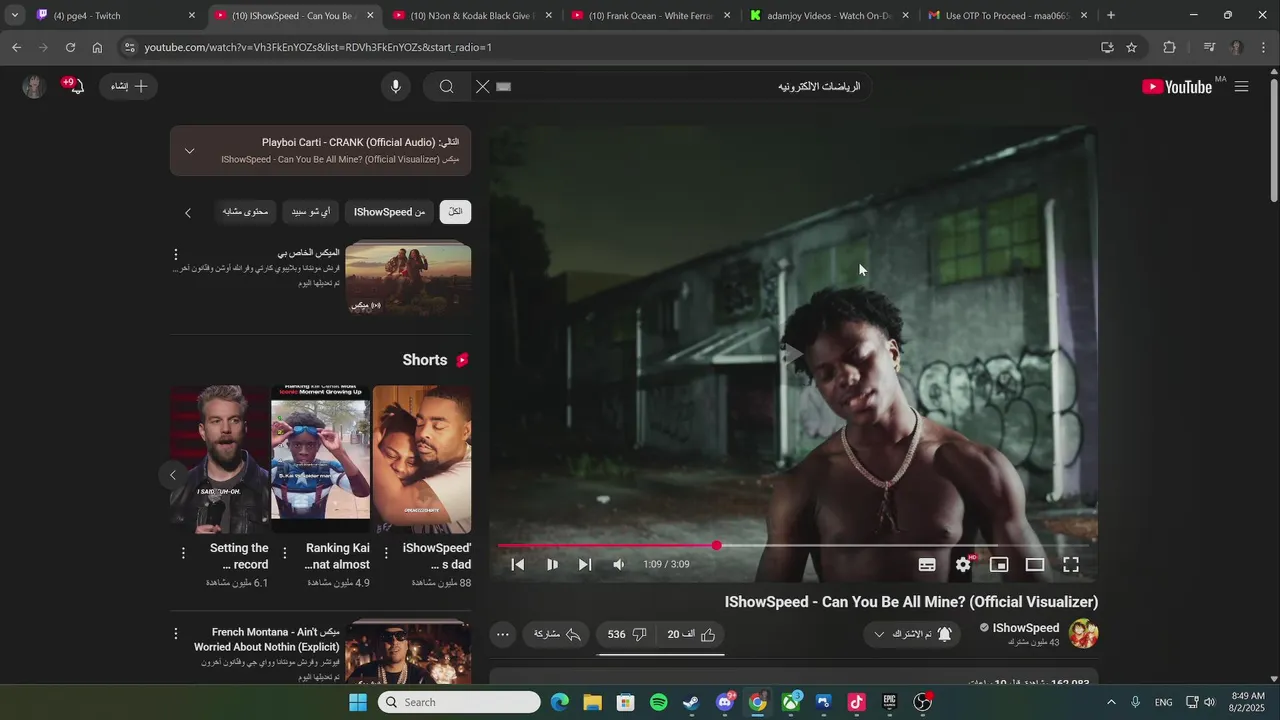
Task: Reload the page
Action: 70,47
